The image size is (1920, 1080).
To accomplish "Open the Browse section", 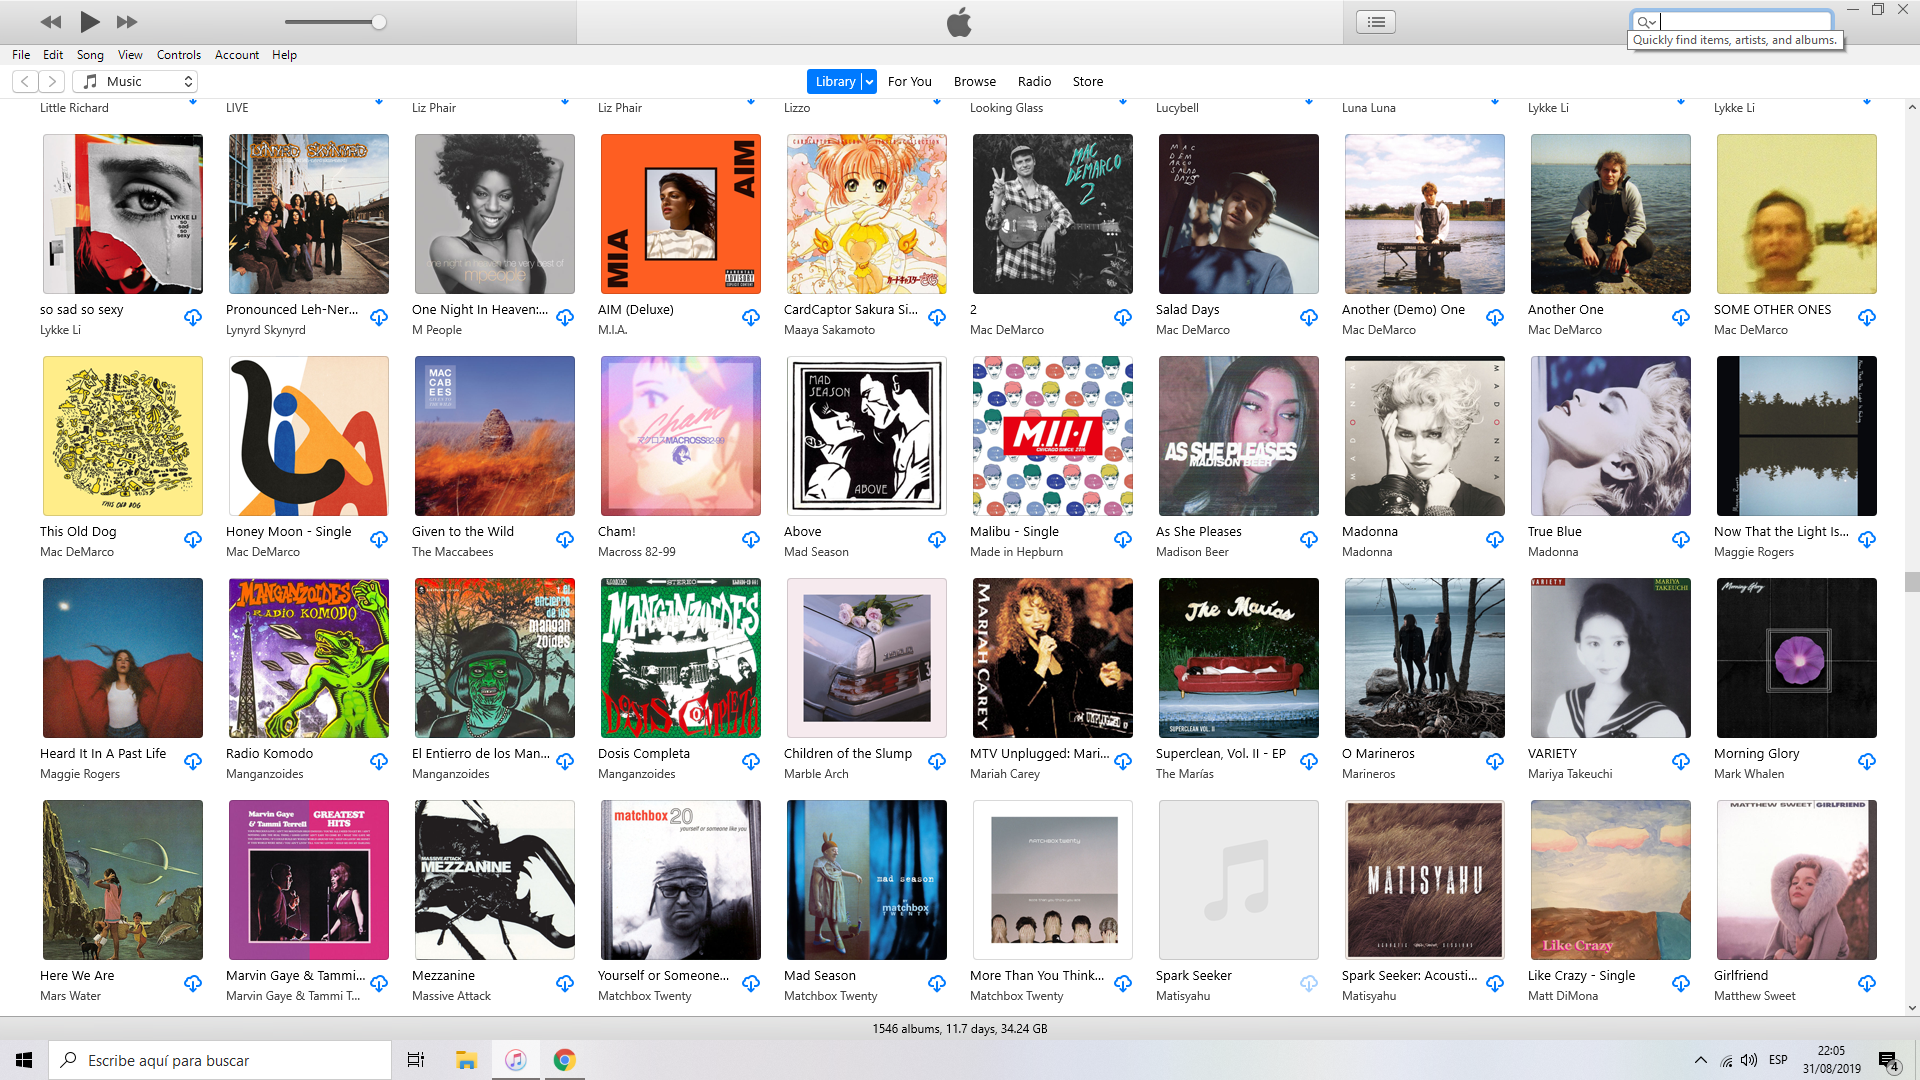I will click(x=974, y=81).
